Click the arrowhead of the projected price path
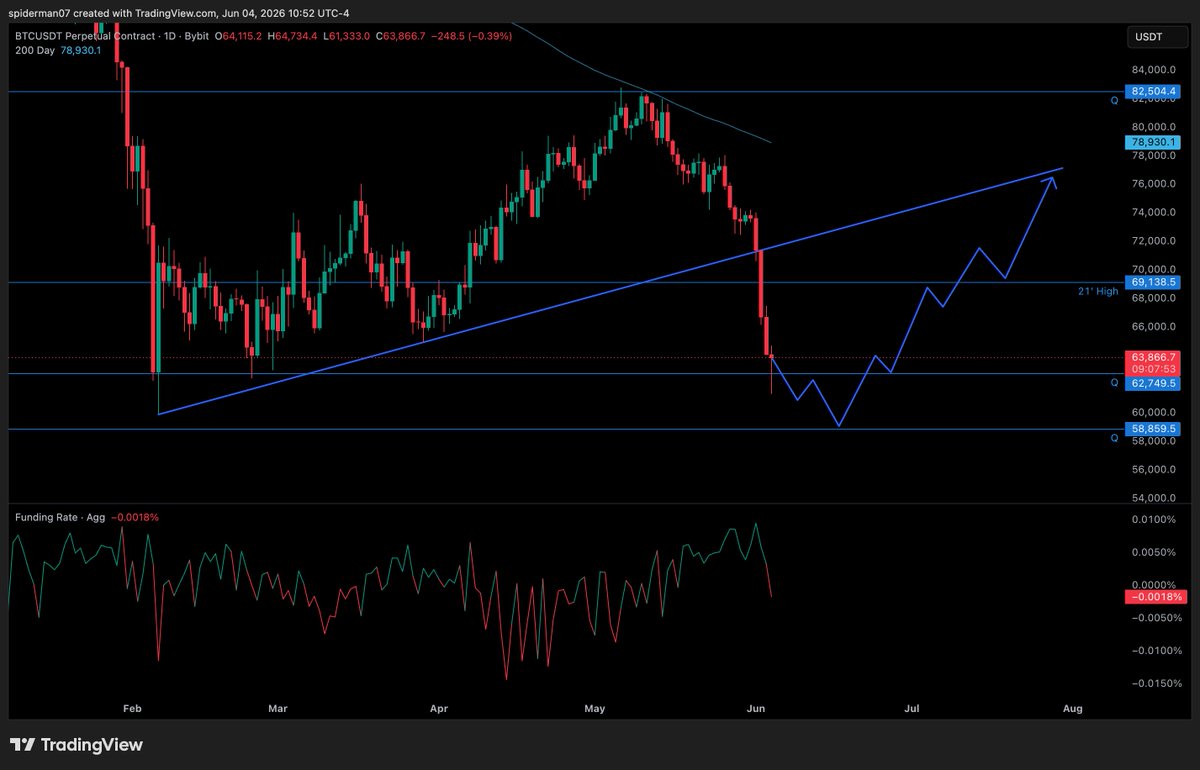Screen dimensions: 1200x770 click(x=1050, y=181)
